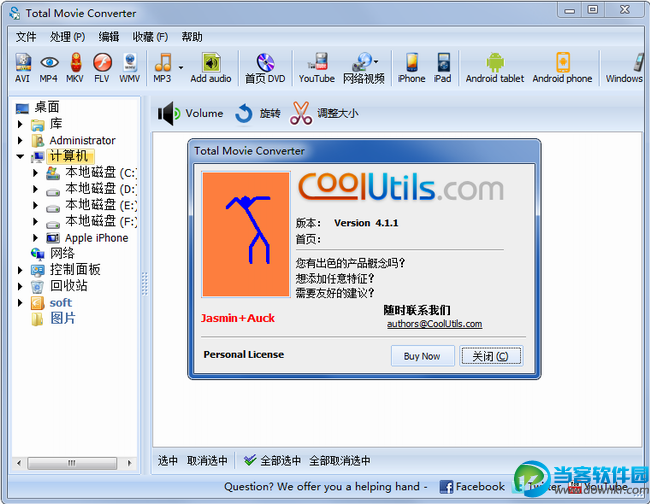The height and width of the screenshot is (504, 650).
Task: Open the 处理 (P) menu
Action: (x=67, y=37)
